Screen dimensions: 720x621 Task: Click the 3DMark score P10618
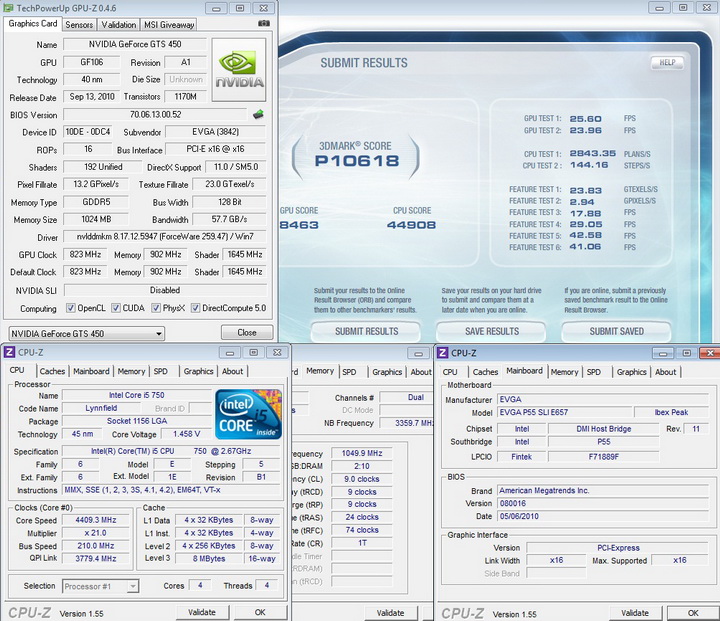point(357,161)
